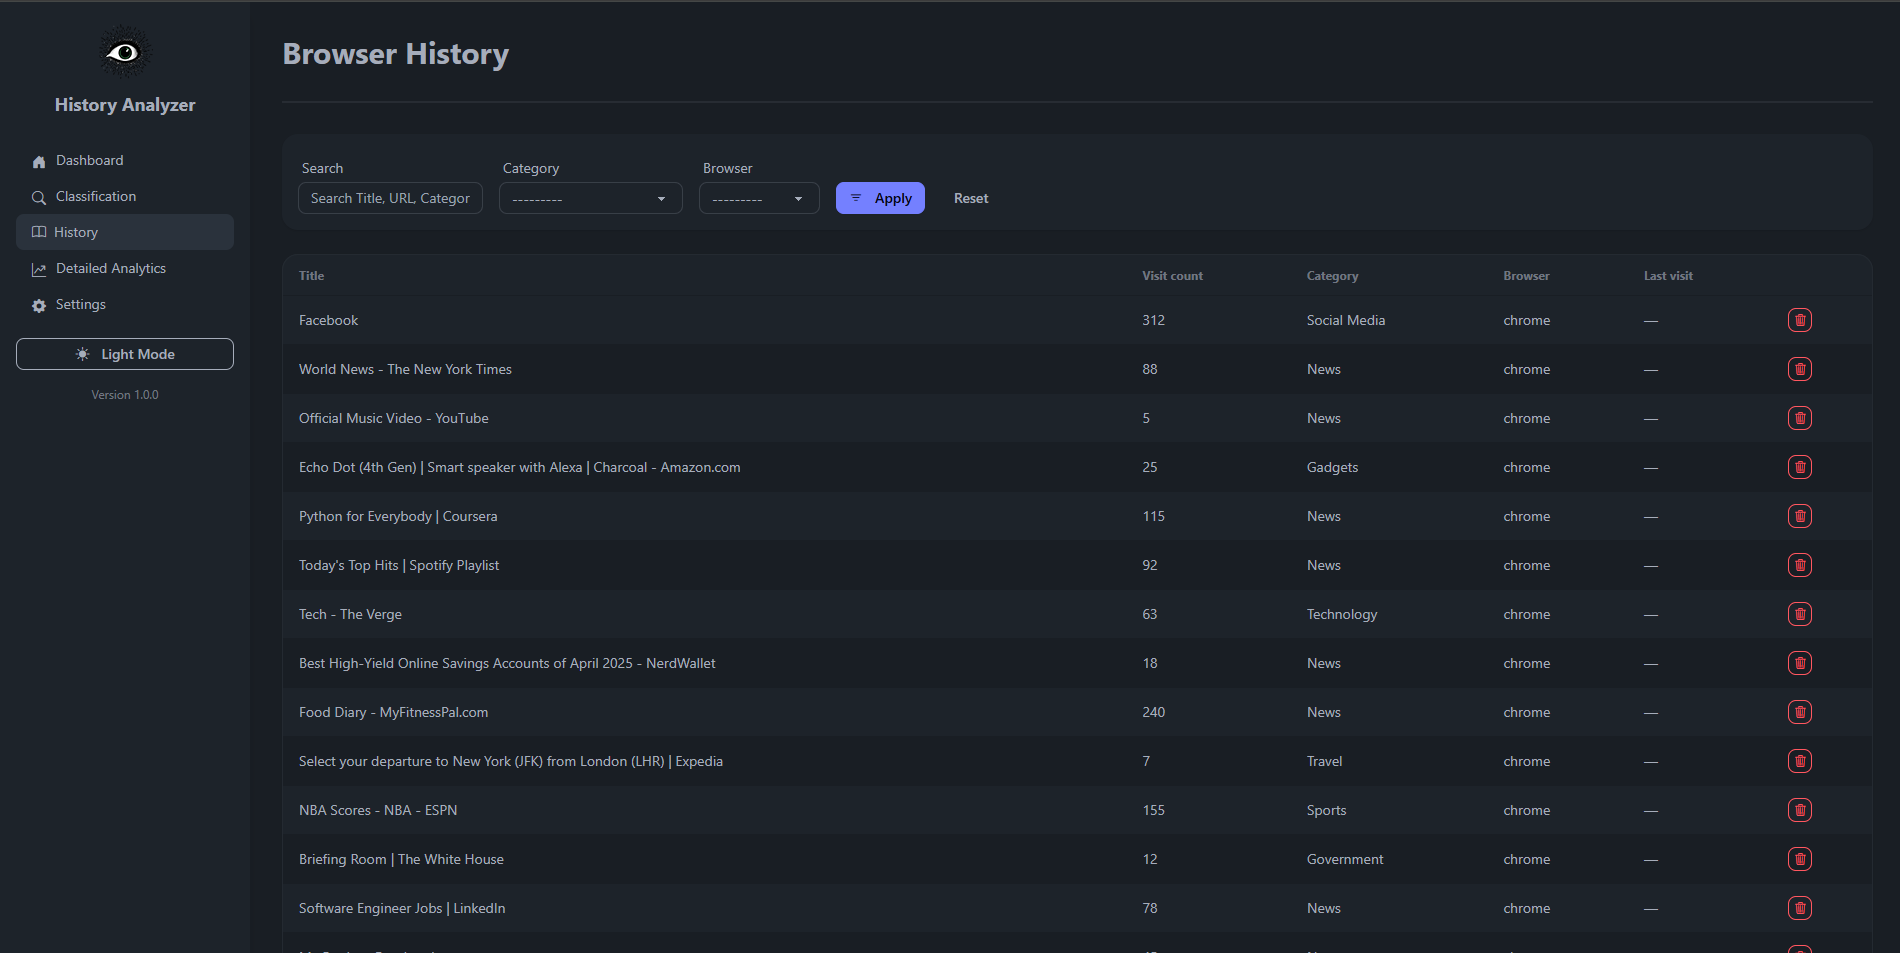Apply the current filters
This screenshot has width=1900, height=953.
[880, 198]
